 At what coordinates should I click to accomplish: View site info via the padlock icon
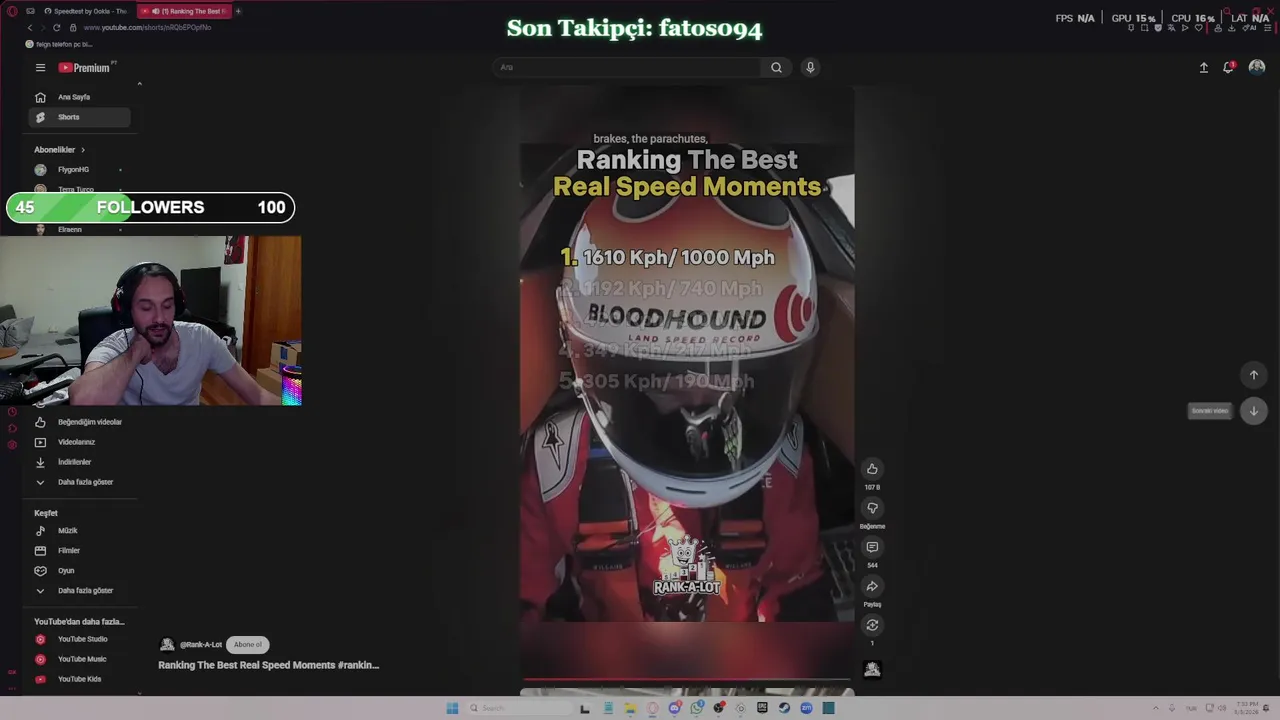73,27
